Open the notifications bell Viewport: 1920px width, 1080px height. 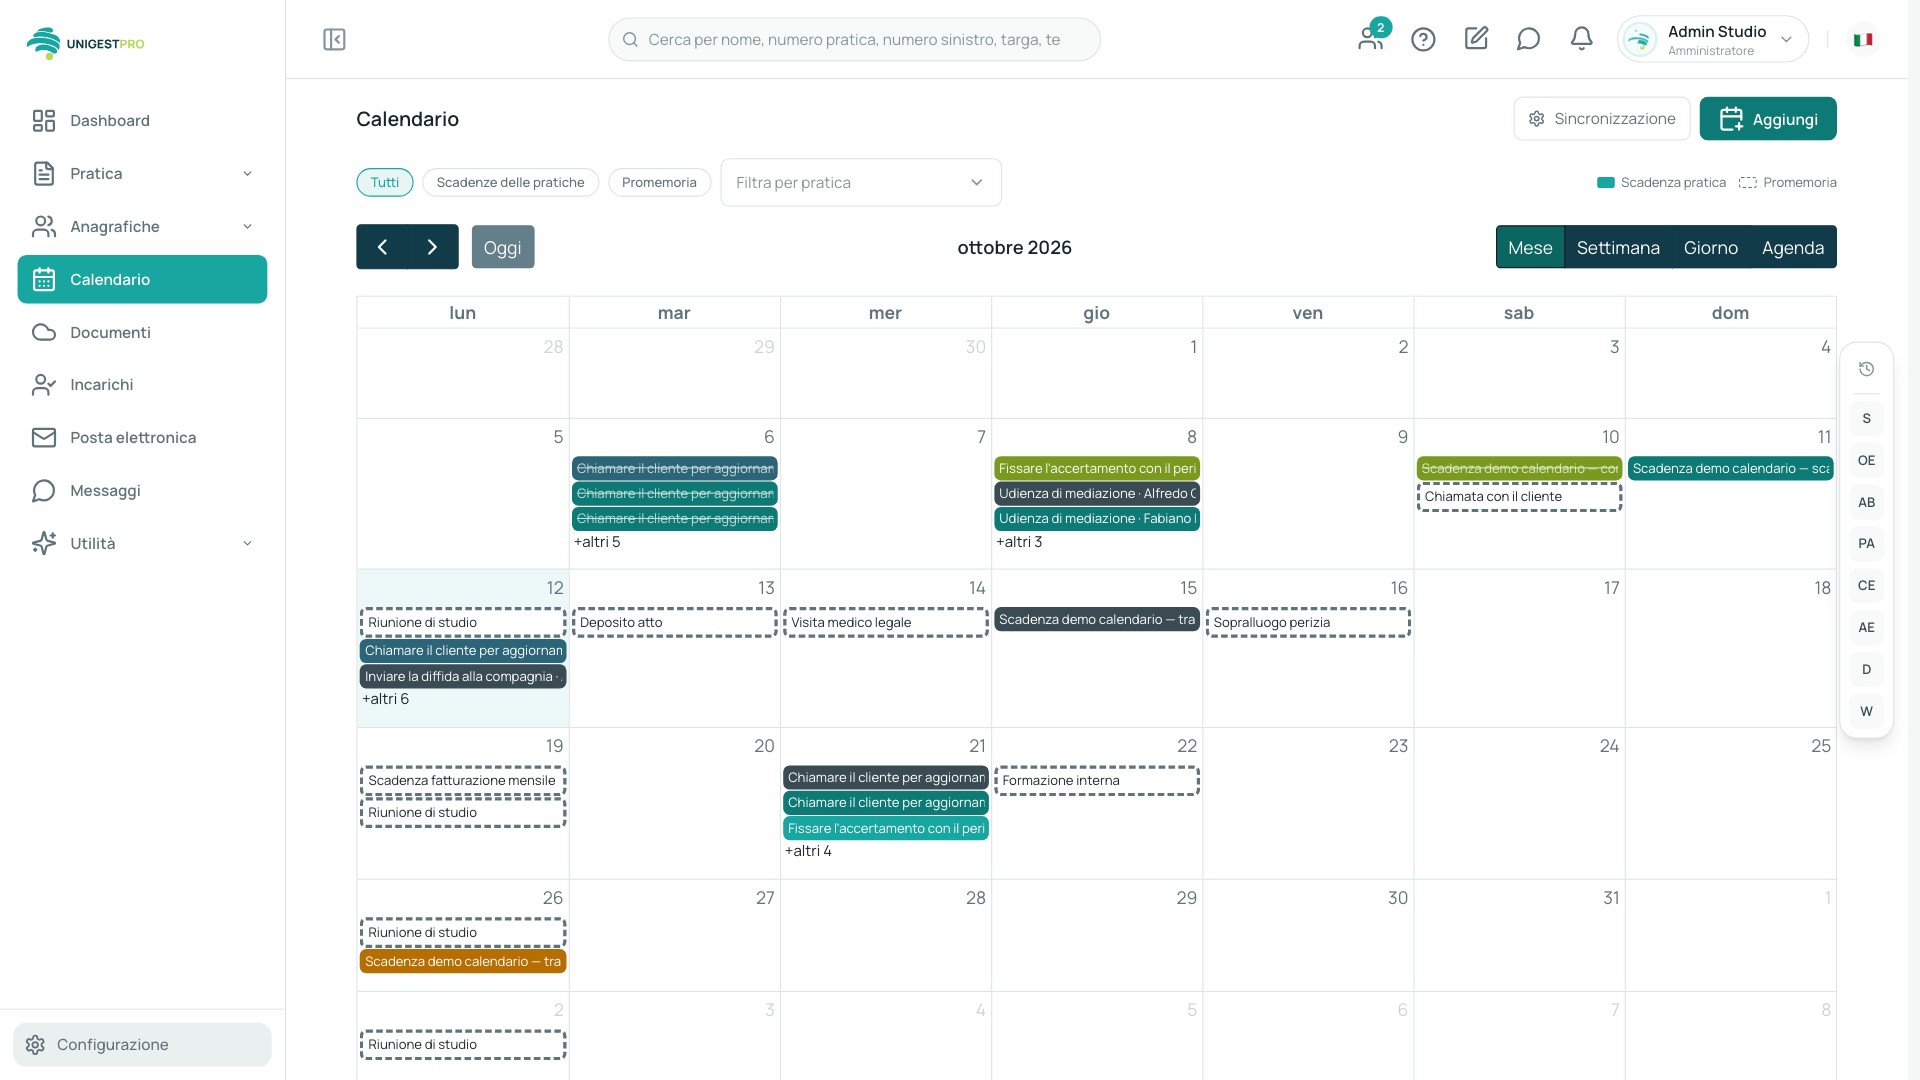1581,39
